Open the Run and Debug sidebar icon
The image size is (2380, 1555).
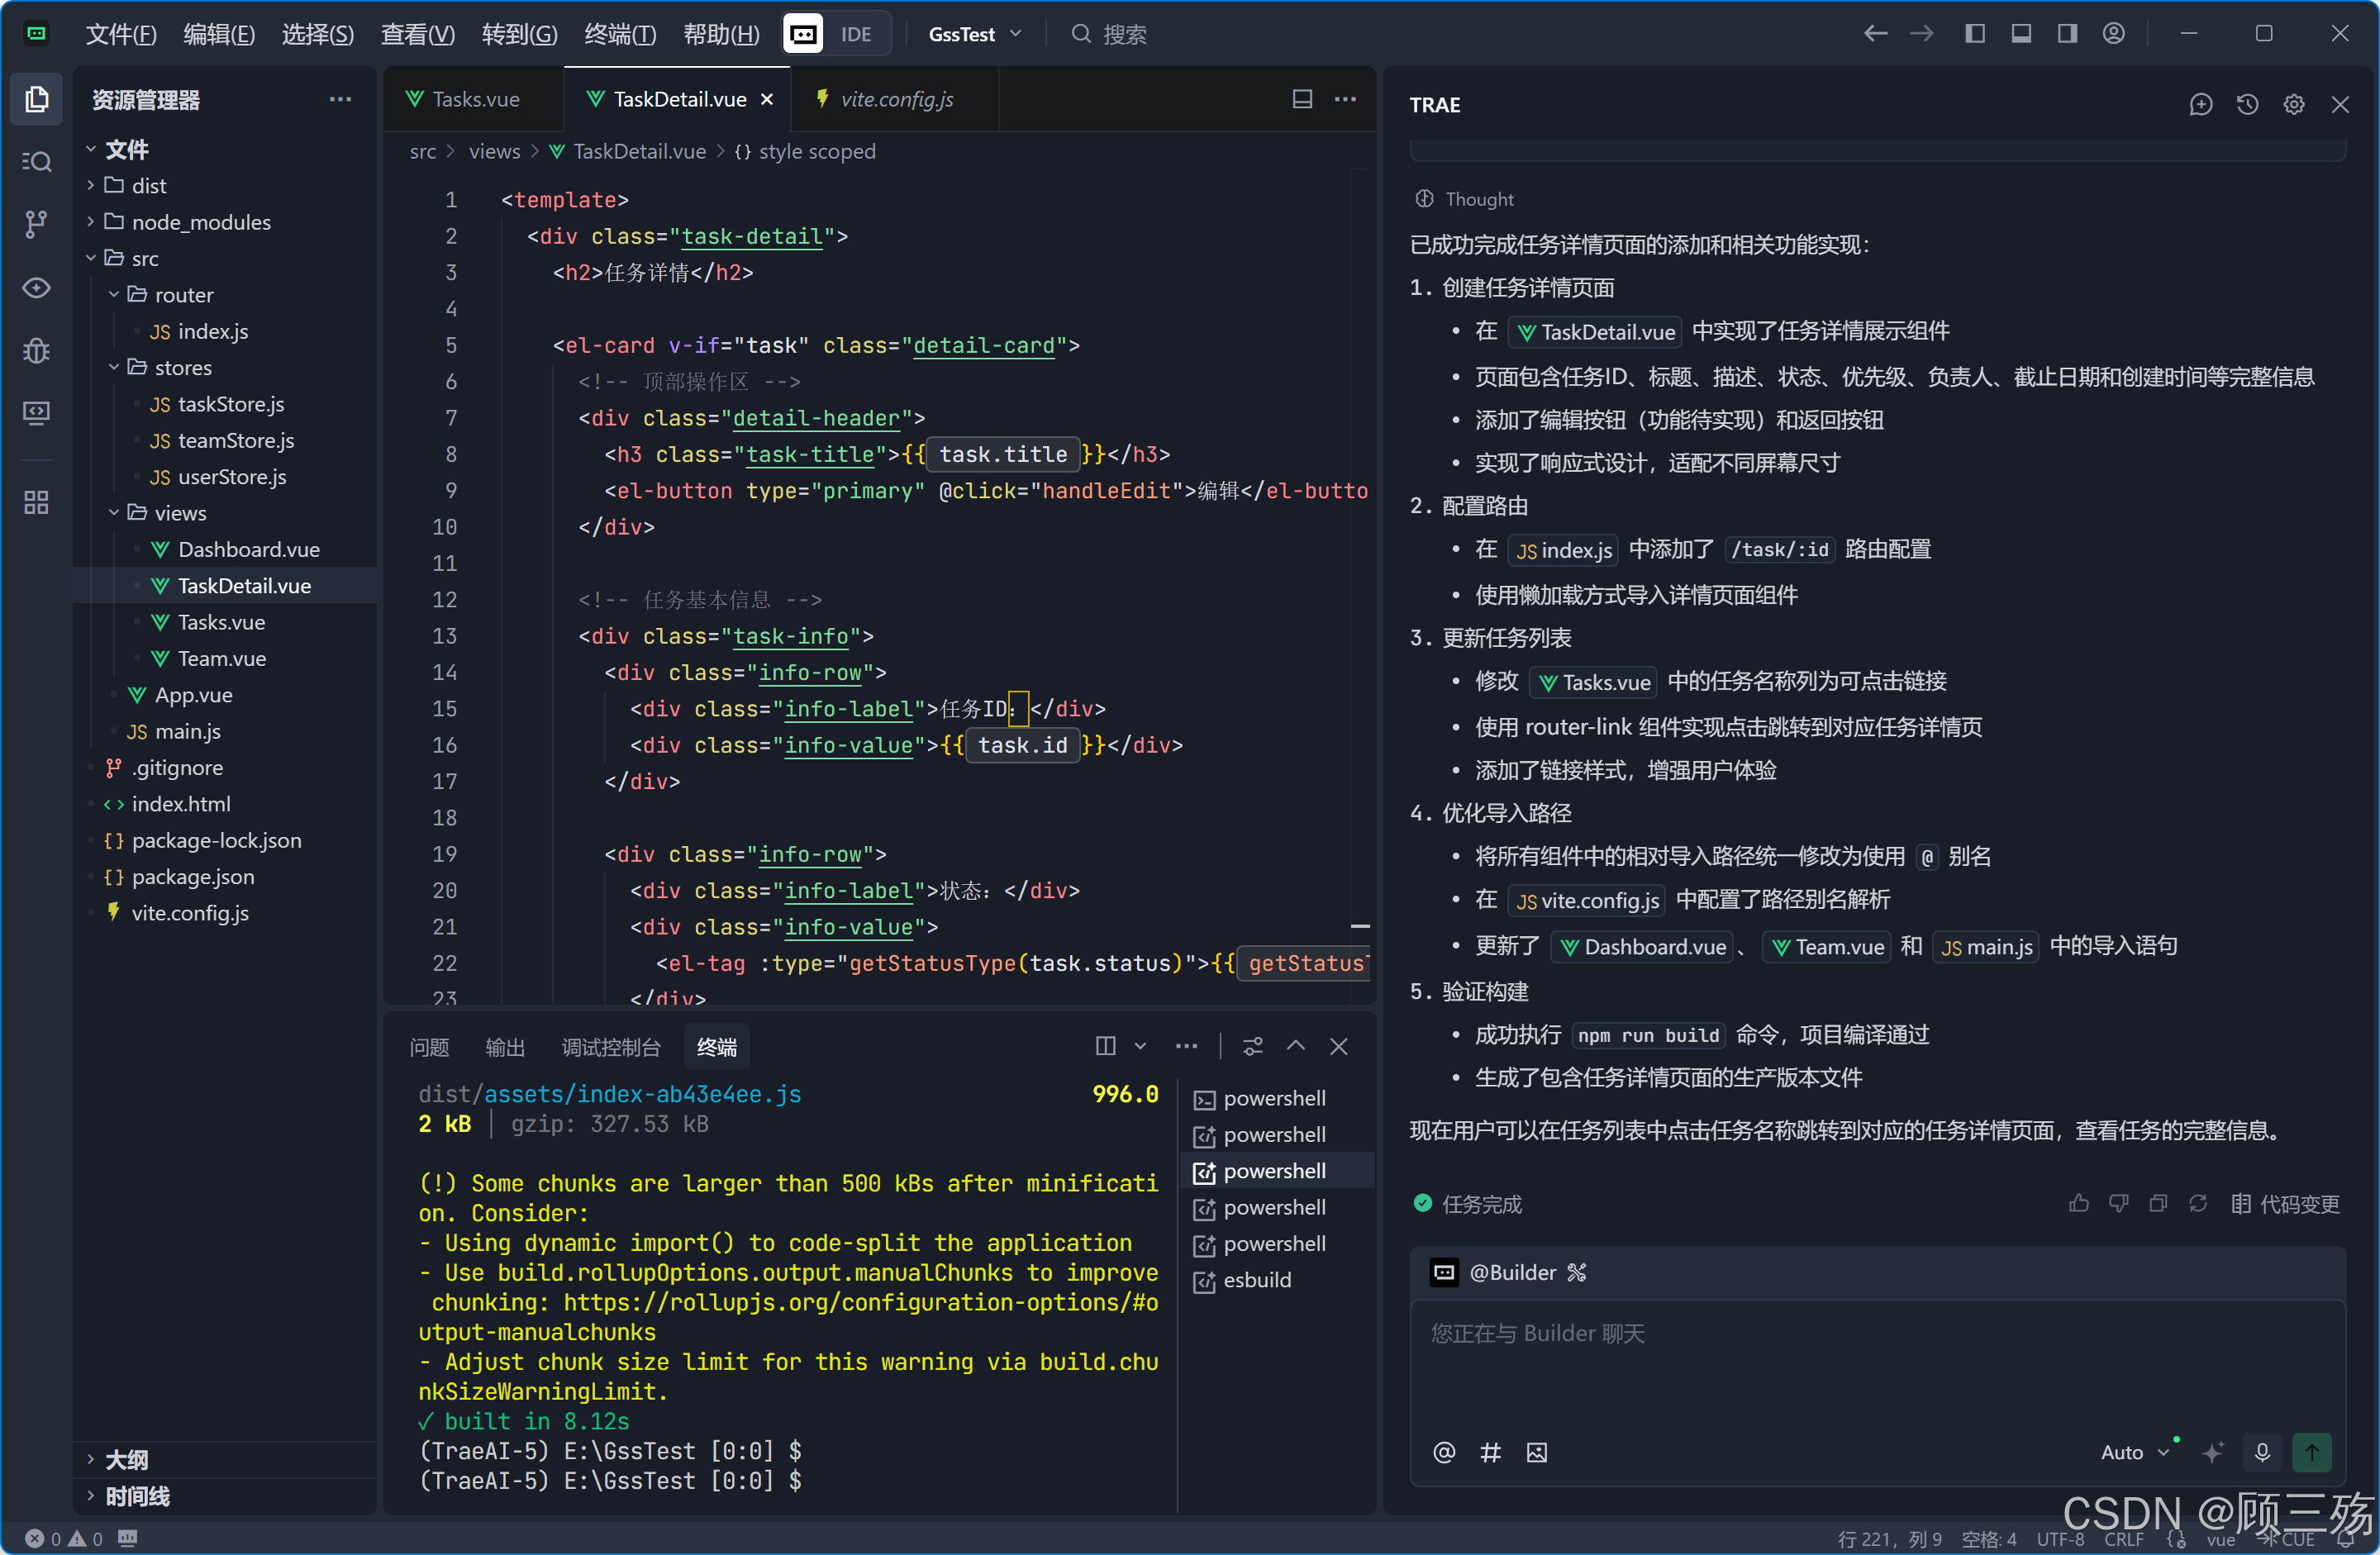click(36, 351)
